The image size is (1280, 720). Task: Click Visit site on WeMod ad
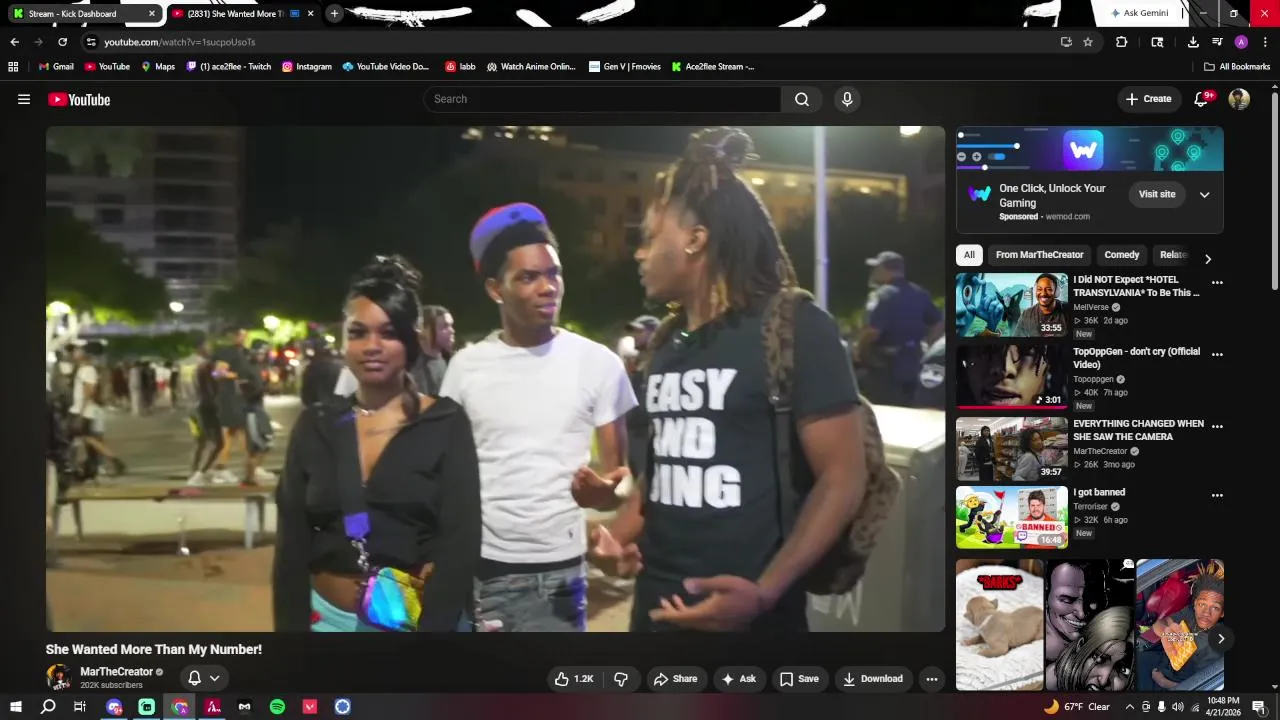pyautogui.click(x=1157, y=194)
